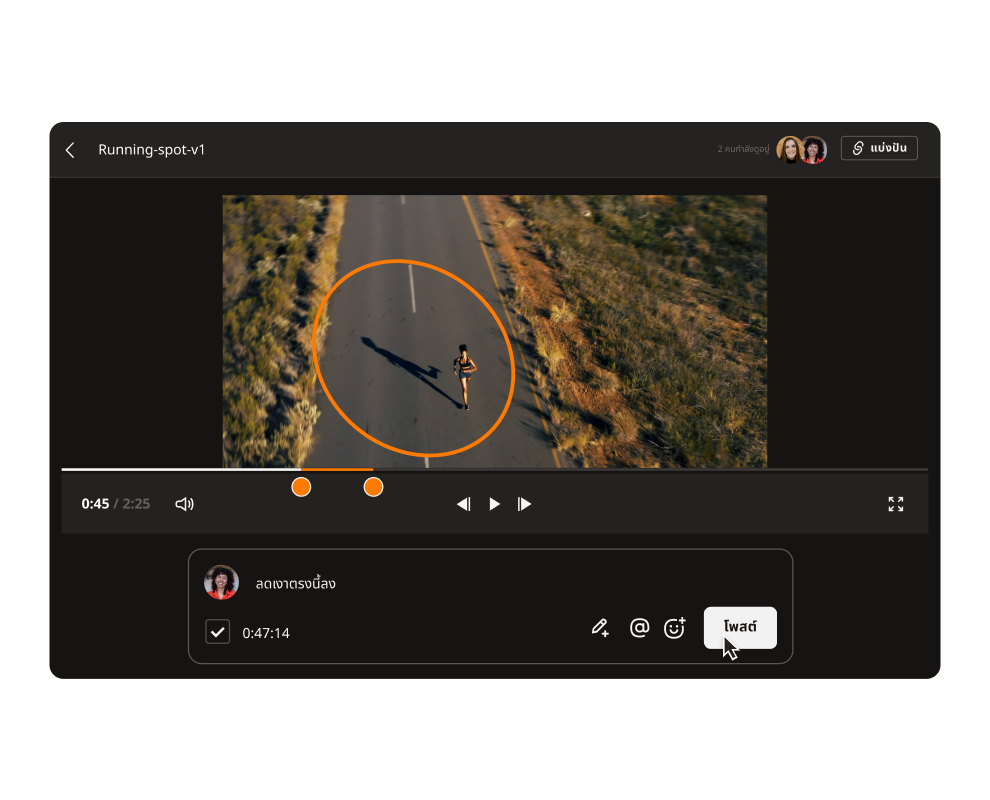Click the link icon in the share button
Viewport: 990px width, 800px height.
pyautogui.click(x=856, y=147)
